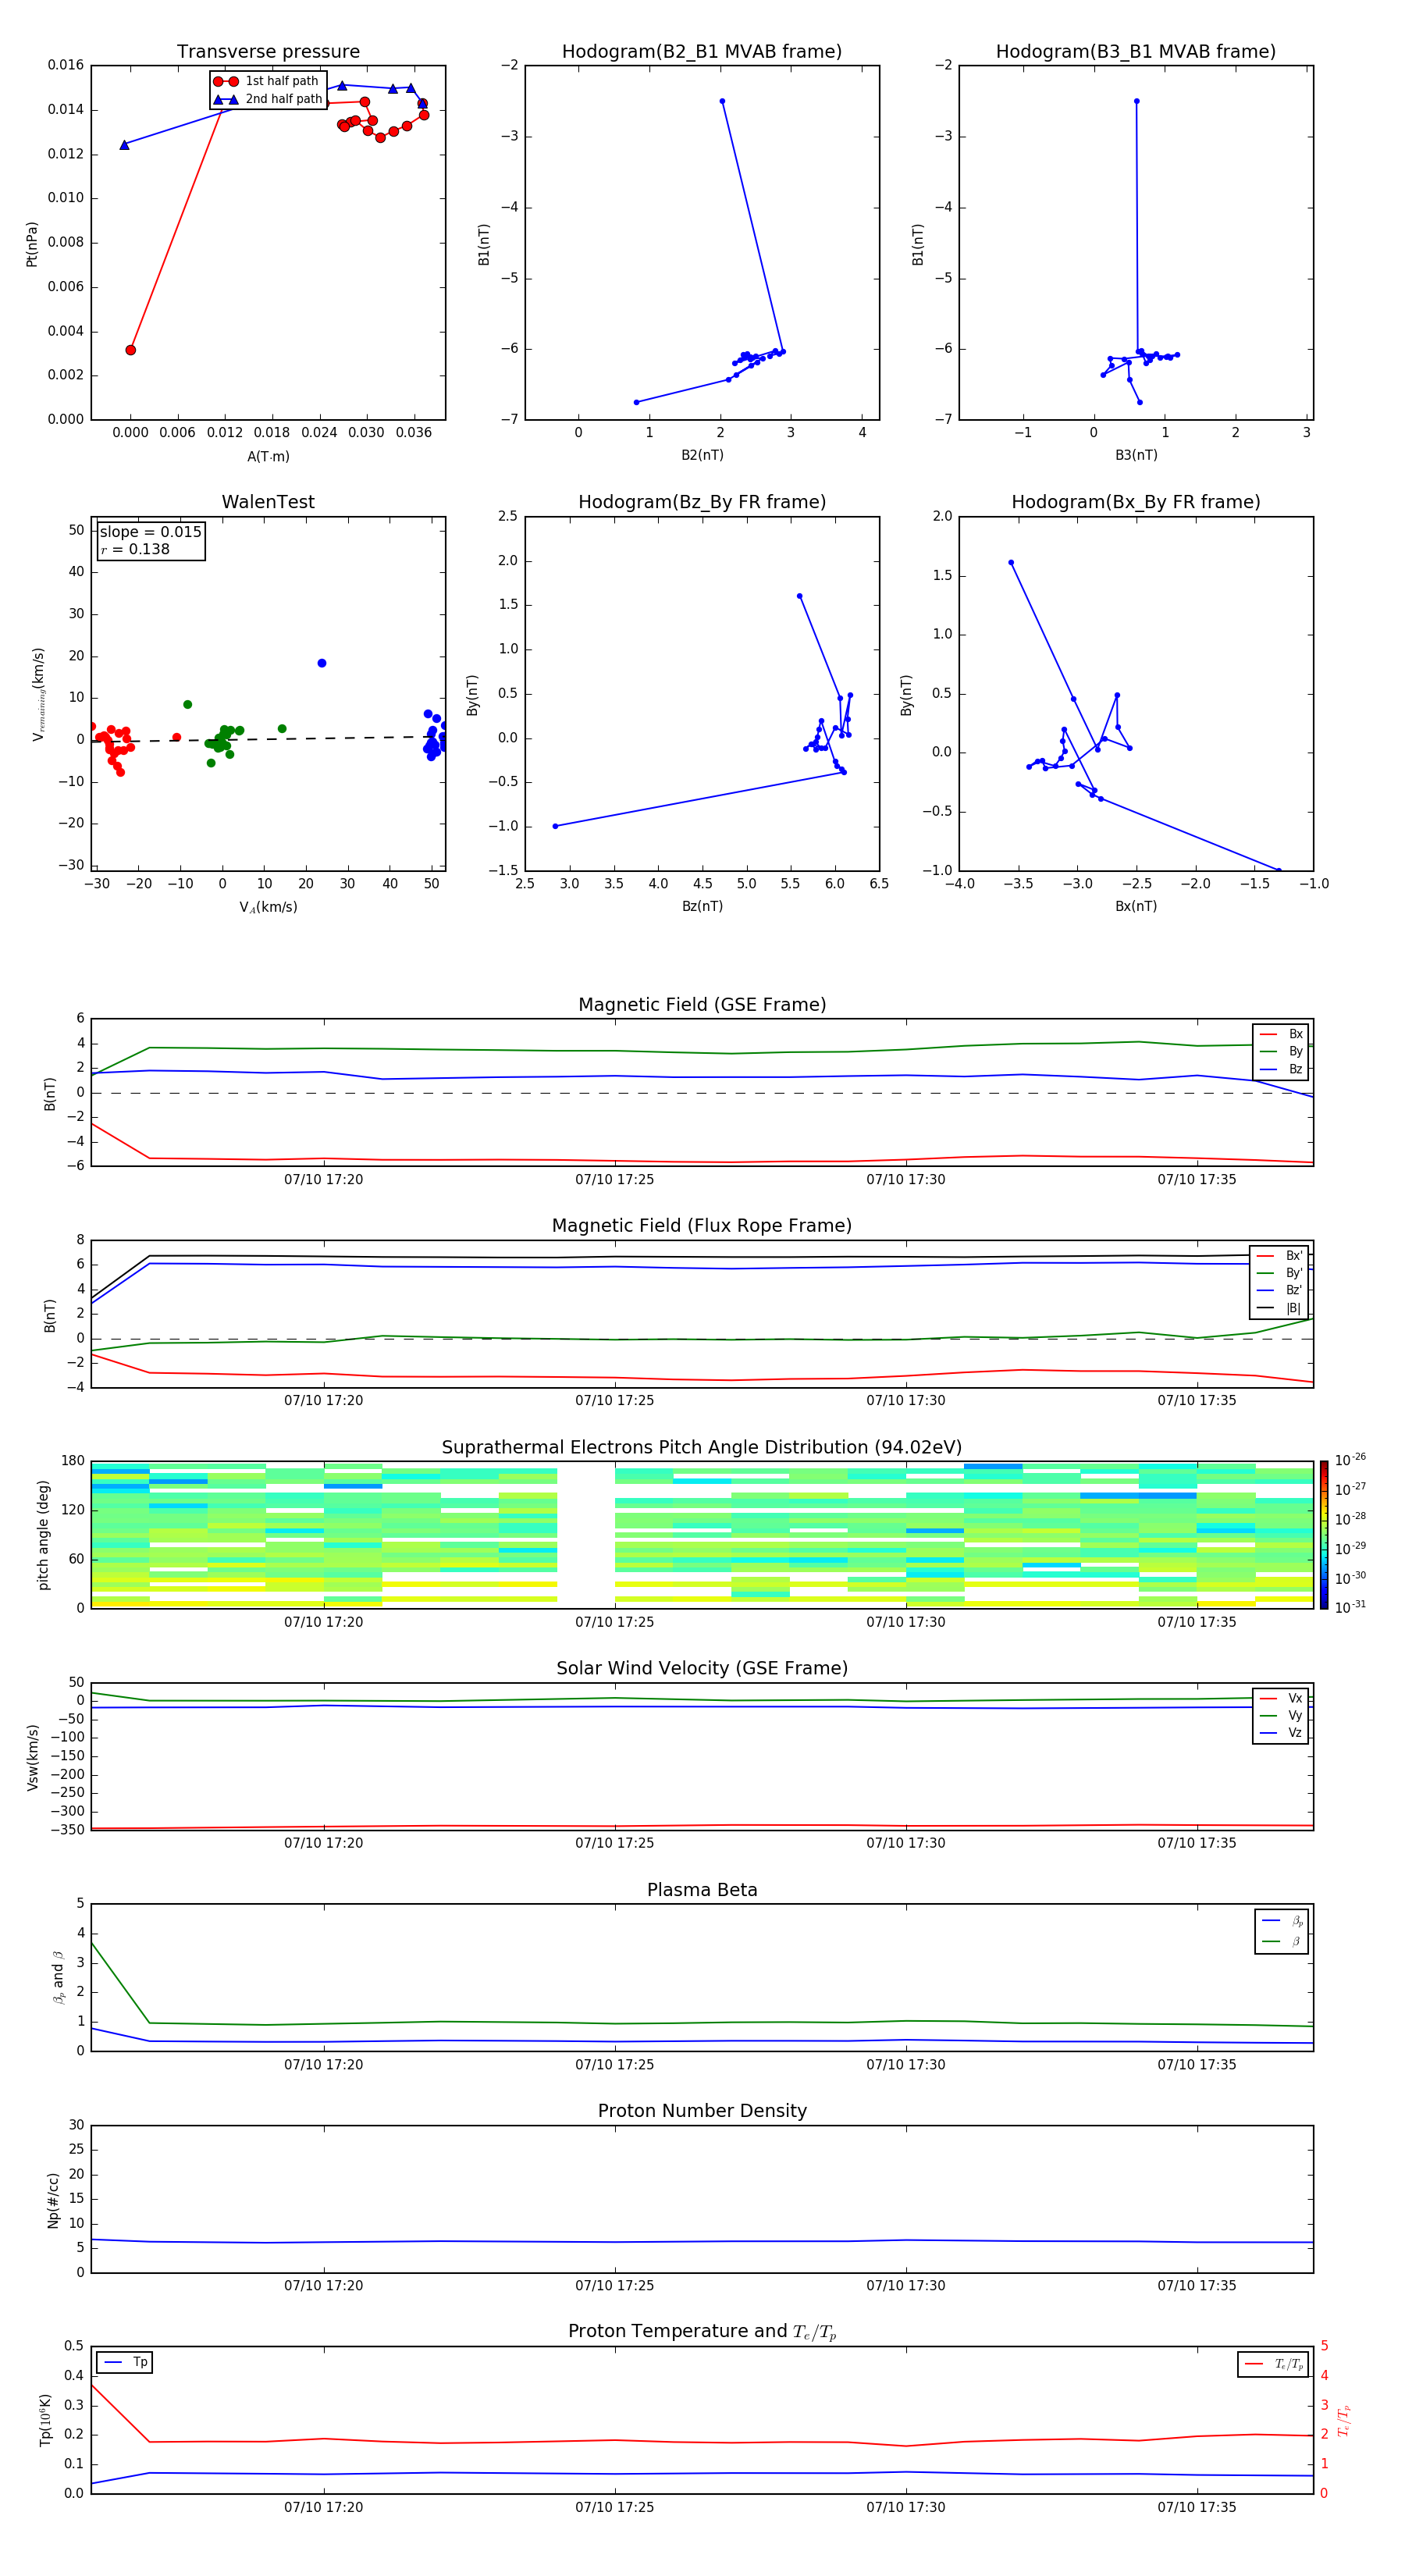The width and height of the screenshot is (1405, 2576).
Task: Select By in the GSE magnetic field legend
Action: point(1281,1052)
